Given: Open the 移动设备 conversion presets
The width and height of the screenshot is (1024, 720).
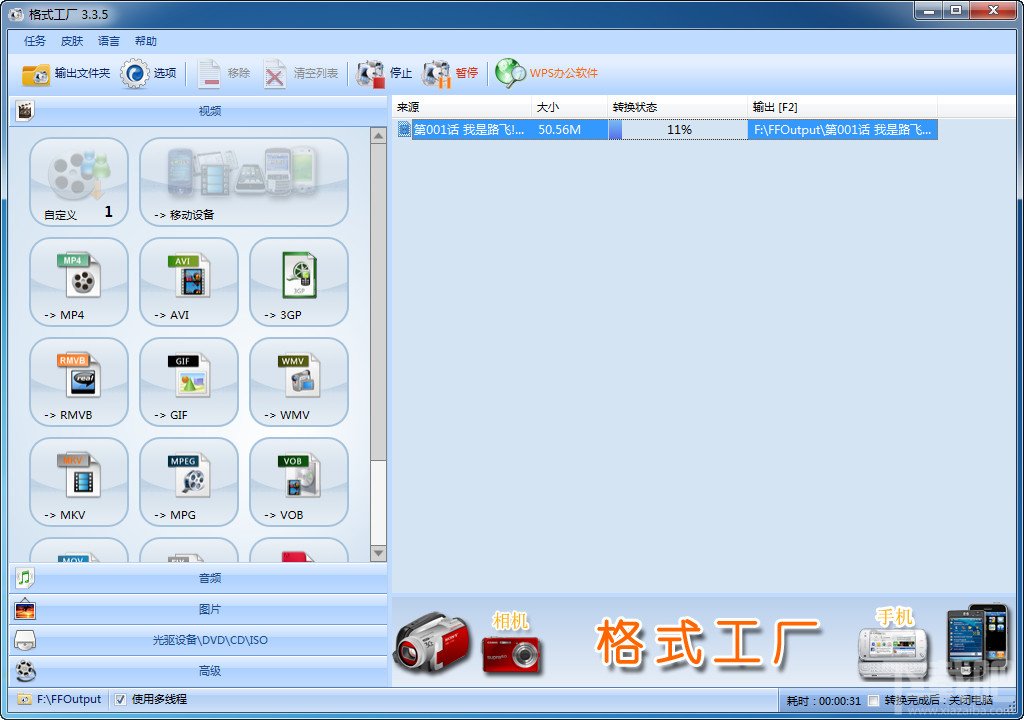Looking at the screenshot, I should click(244, 182).
